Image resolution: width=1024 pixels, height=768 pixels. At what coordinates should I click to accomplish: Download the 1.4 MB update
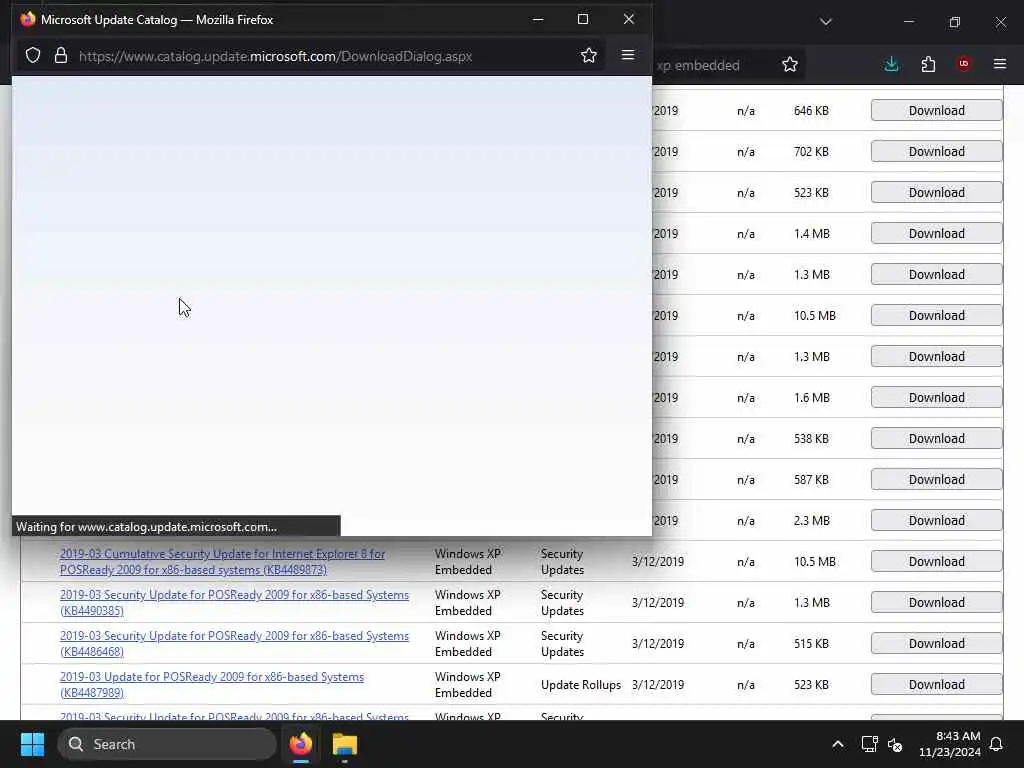pyautogui.click(x=936, y=234)
